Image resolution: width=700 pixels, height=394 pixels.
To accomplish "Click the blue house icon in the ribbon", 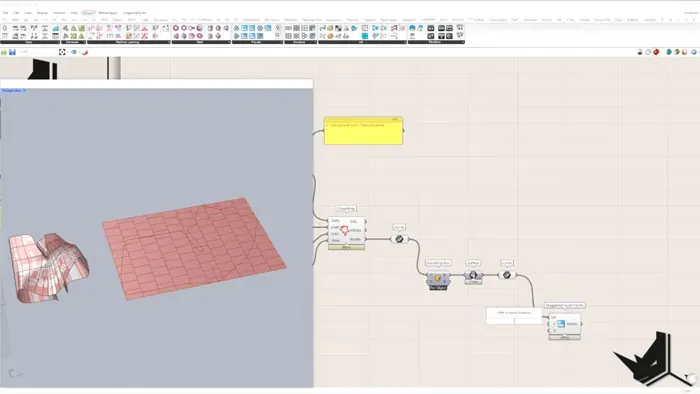I will 412,28.
